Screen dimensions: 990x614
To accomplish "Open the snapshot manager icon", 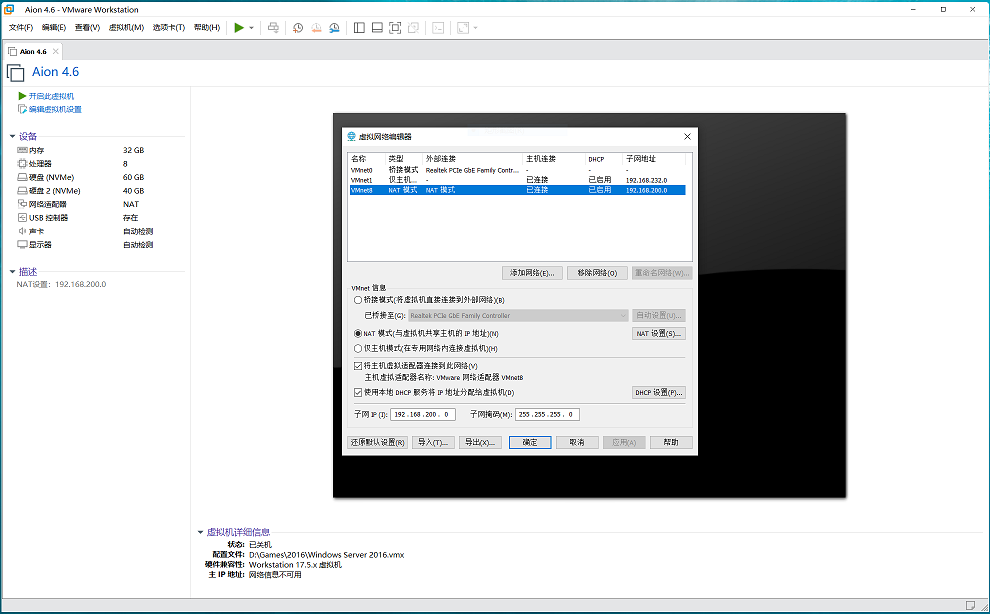I will click(334, 28).
